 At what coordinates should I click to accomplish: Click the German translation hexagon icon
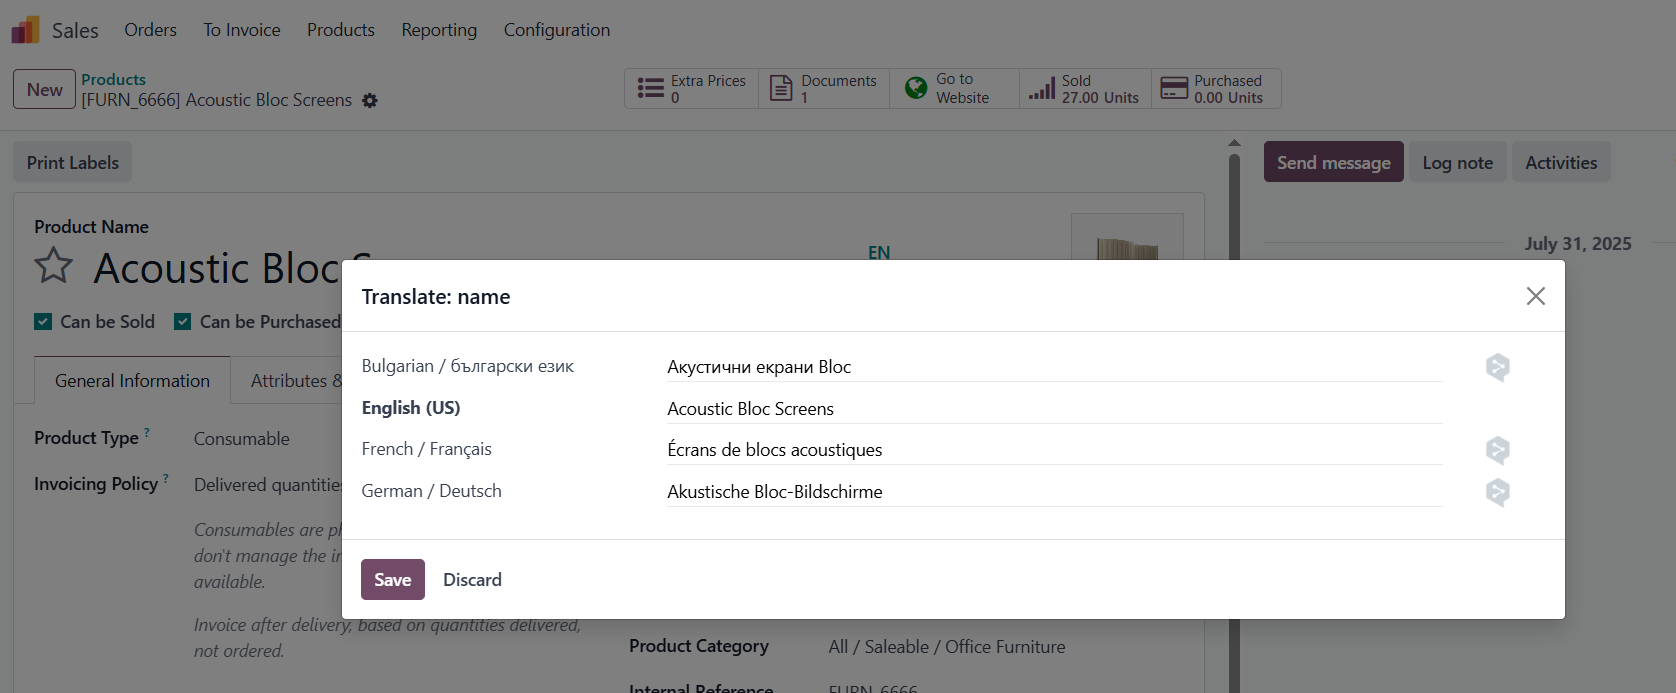click(x=1497, y=492)
